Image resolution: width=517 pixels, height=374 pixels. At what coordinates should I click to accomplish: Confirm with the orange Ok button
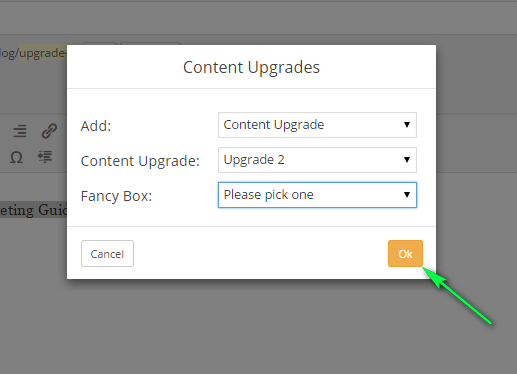coord(405,254)
